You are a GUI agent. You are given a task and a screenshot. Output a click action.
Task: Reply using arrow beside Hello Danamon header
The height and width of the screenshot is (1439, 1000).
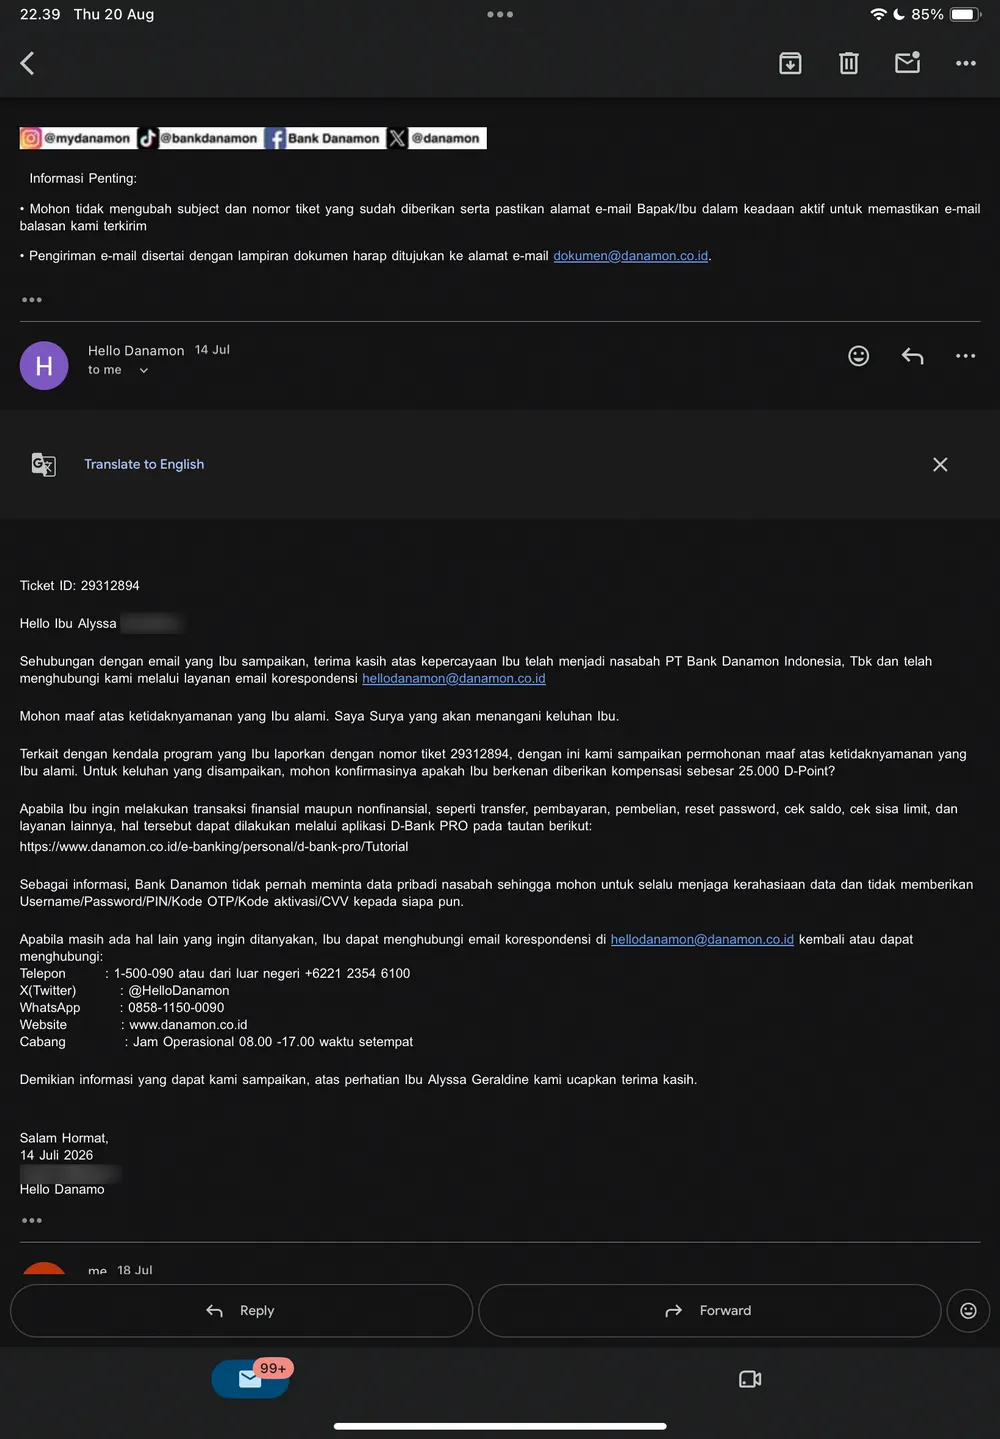912,356
